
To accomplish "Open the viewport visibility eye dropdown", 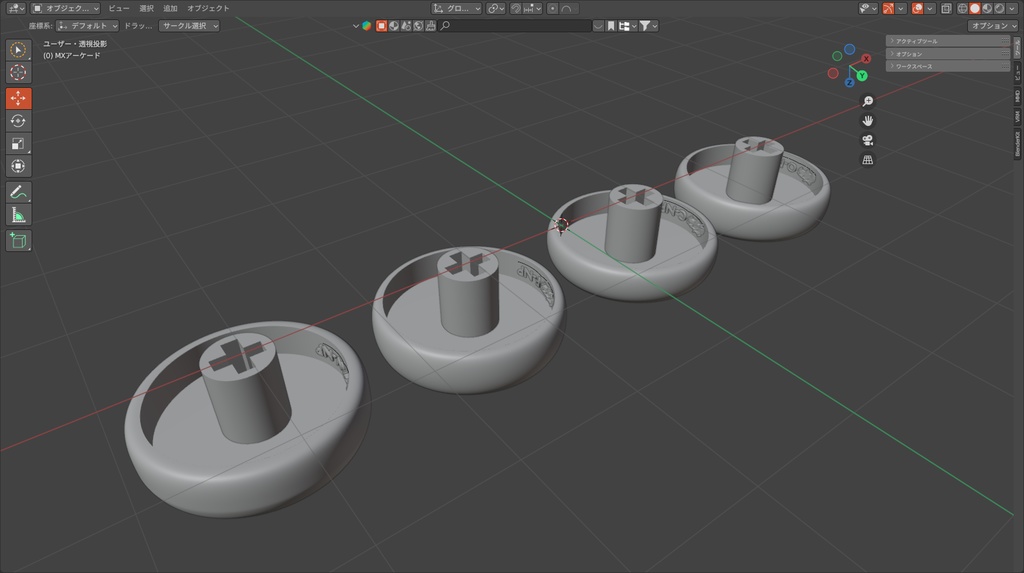I will [x=868, y=8].
